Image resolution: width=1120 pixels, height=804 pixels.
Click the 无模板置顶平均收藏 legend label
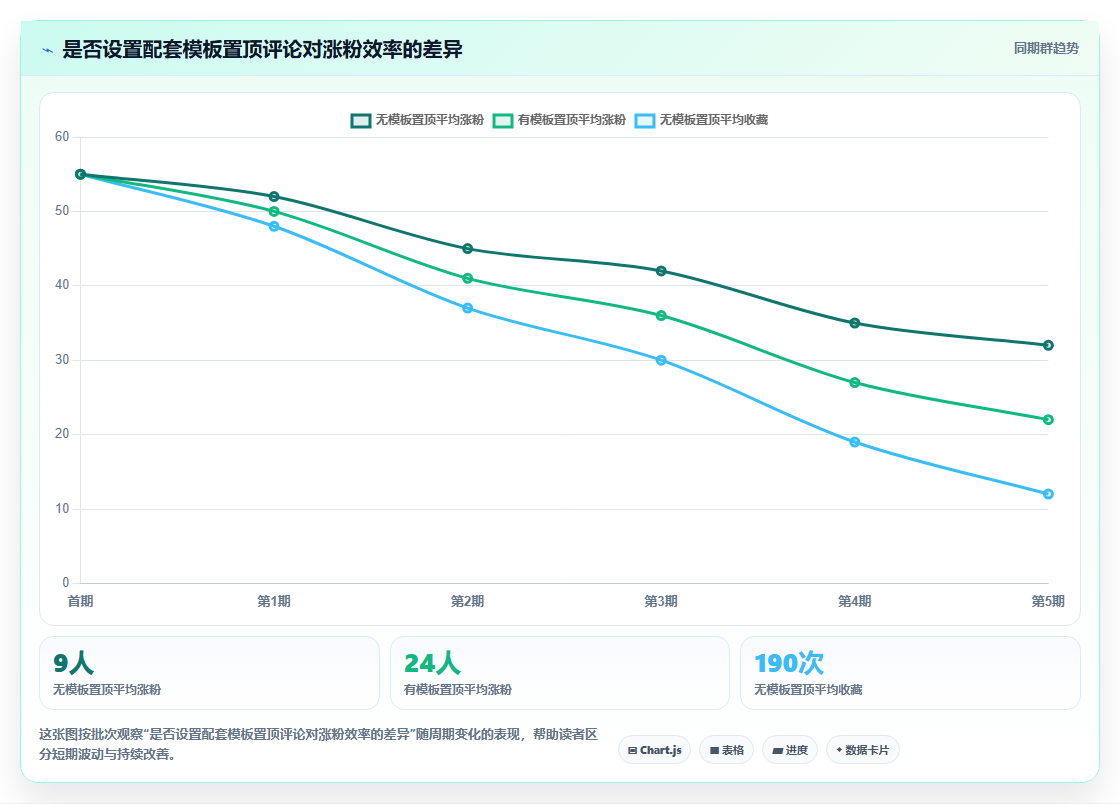tap(714, 120)
